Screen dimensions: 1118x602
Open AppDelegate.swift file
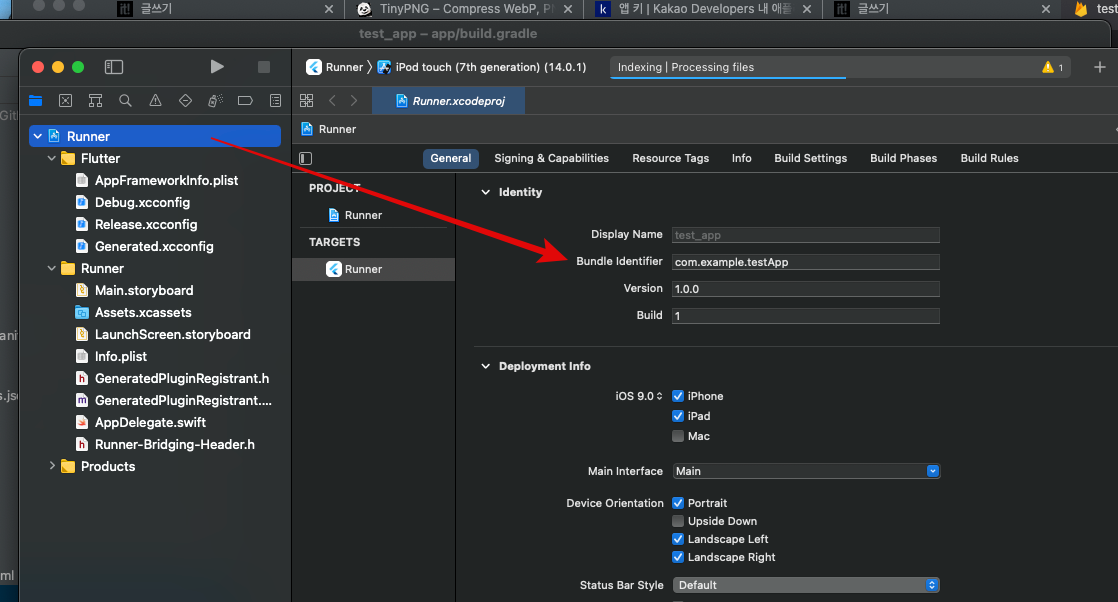140,422
